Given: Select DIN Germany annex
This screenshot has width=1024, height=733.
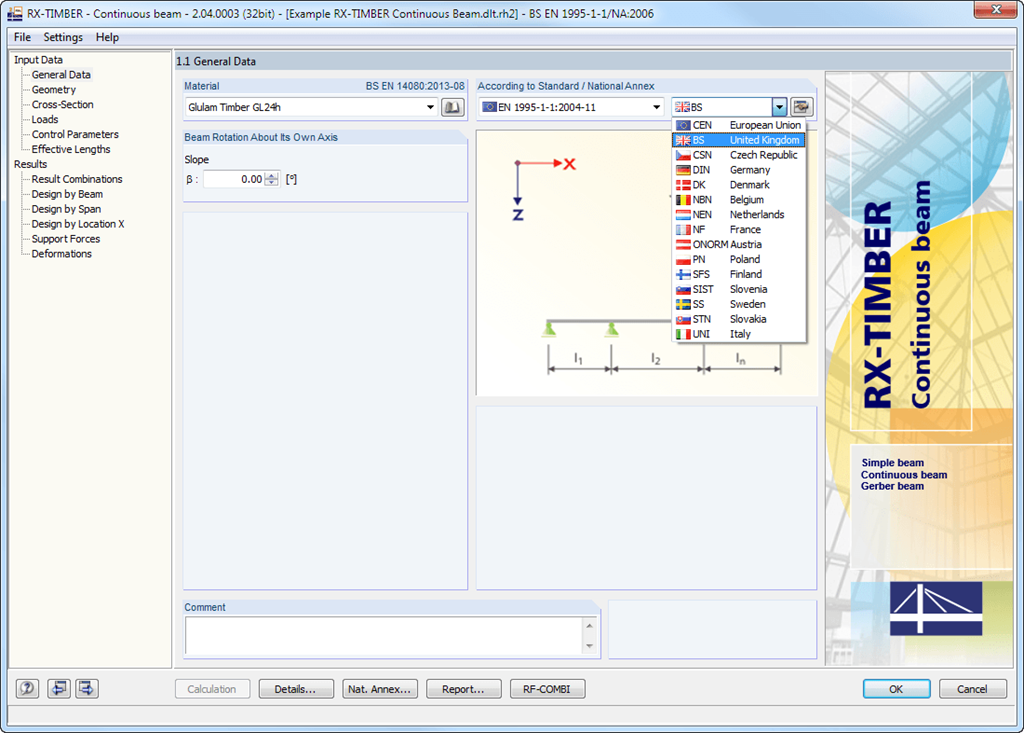Looking at the screenshot, I should [739, 170].
